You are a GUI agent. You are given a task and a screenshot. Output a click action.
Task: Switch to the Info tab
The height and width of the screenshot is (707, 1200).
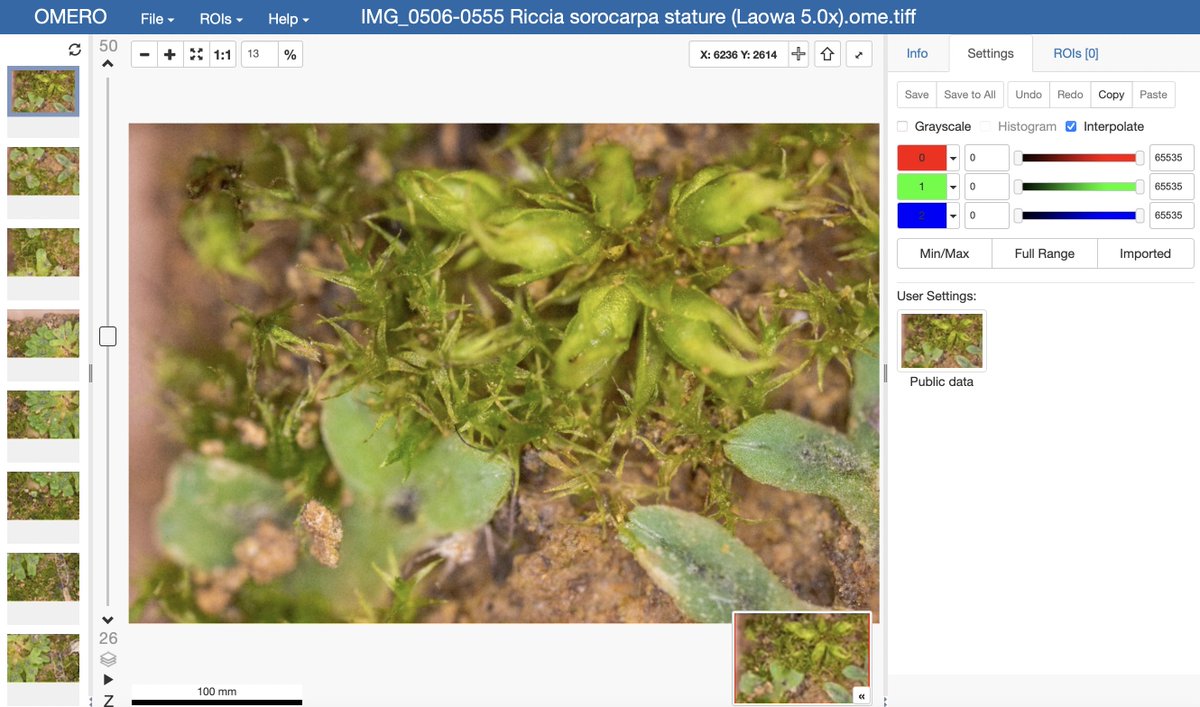(x=917, y=53)
